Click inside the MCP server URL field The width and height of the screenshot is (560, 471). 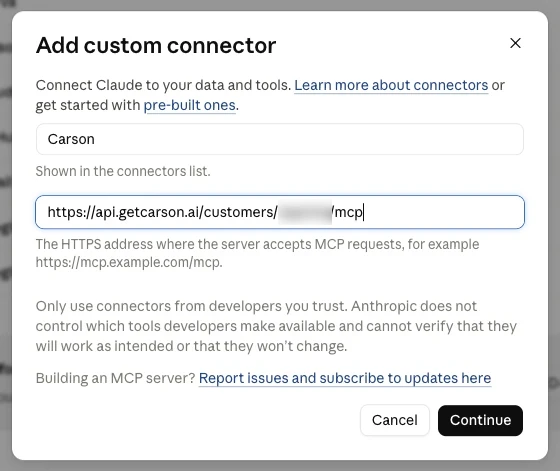point(280,212)
